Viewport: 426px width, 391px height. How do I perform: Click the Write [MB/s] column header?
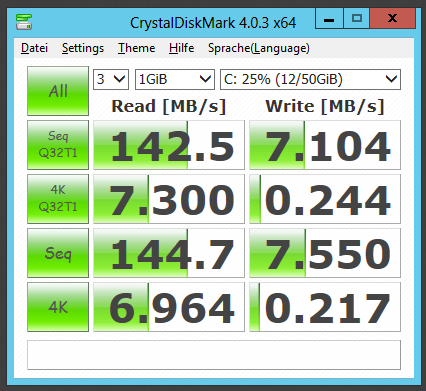coord(325,106)
